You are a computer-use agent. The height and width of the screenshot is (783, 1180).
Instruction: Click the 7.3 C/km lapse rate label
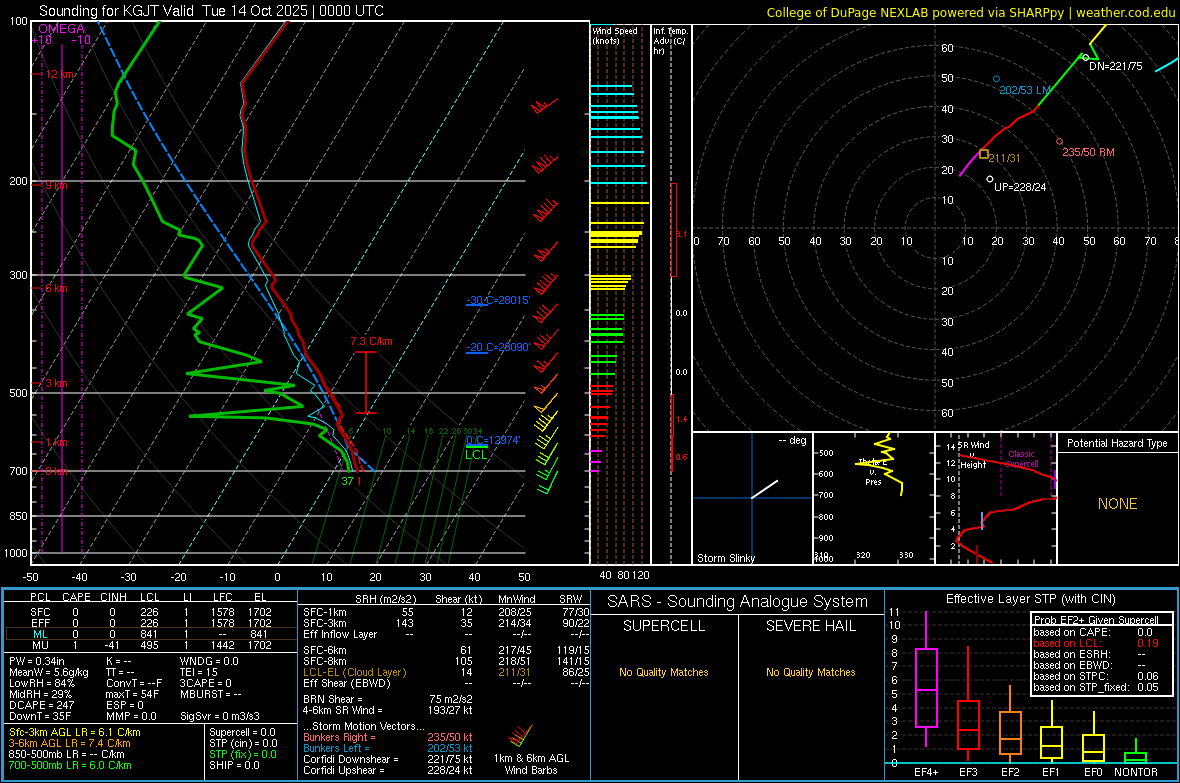(x=371, y=341)
